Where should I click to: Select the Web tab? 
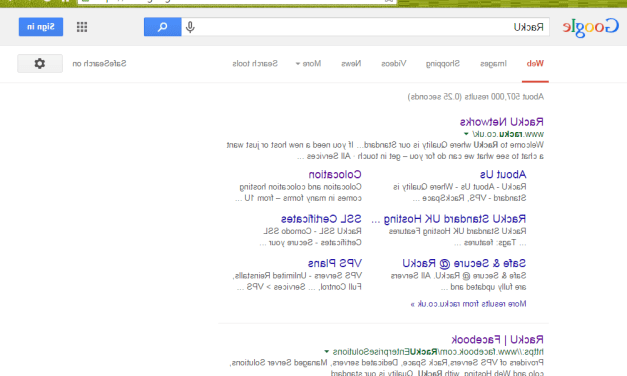[x=535, y=64]
